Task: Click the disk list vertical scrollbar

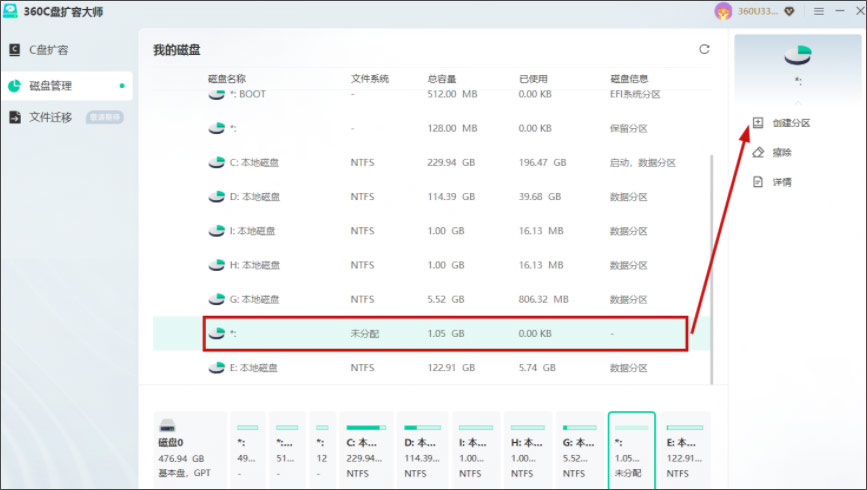Action: pyautogui.click(x=711, y=269)
